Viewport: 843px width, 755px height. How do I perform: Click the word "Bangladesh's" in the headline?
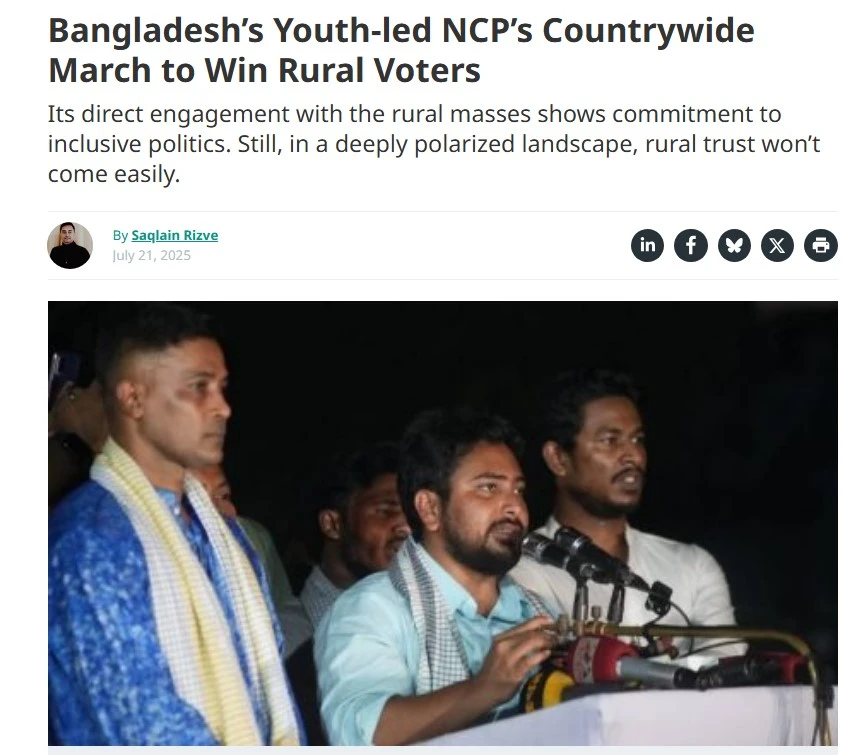156,31
